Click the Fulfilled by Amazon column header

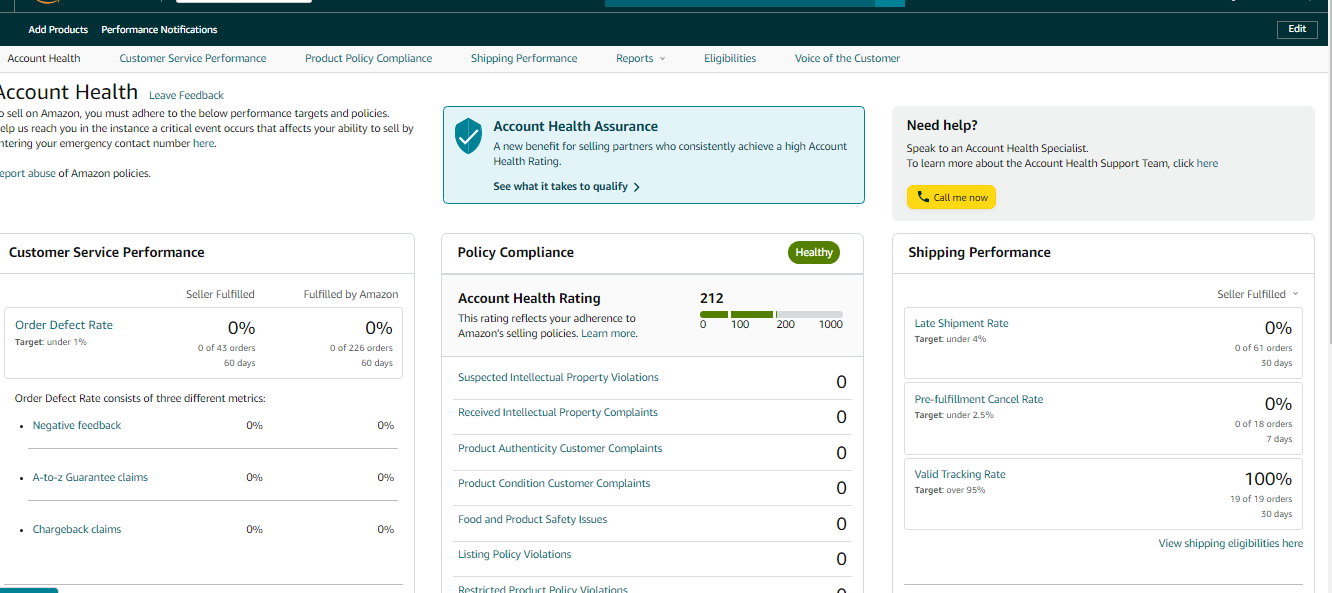click(x=351, y=294)
